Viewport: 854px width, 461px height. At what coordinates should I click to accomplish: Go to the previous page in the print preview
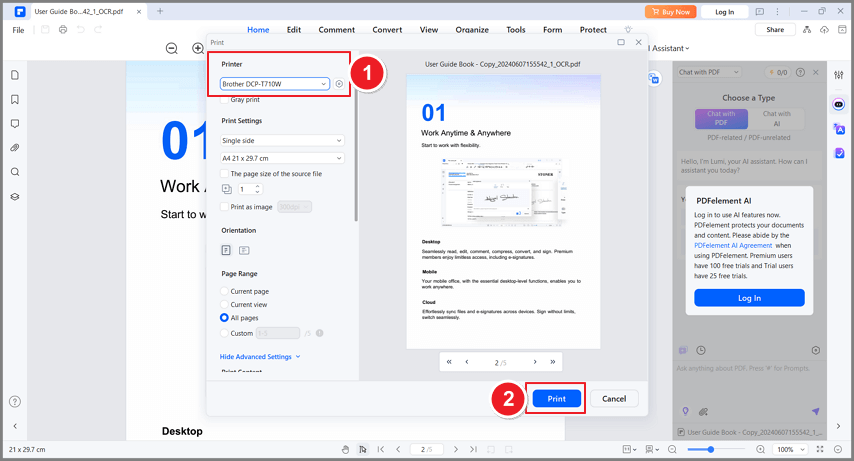(467, 362)
